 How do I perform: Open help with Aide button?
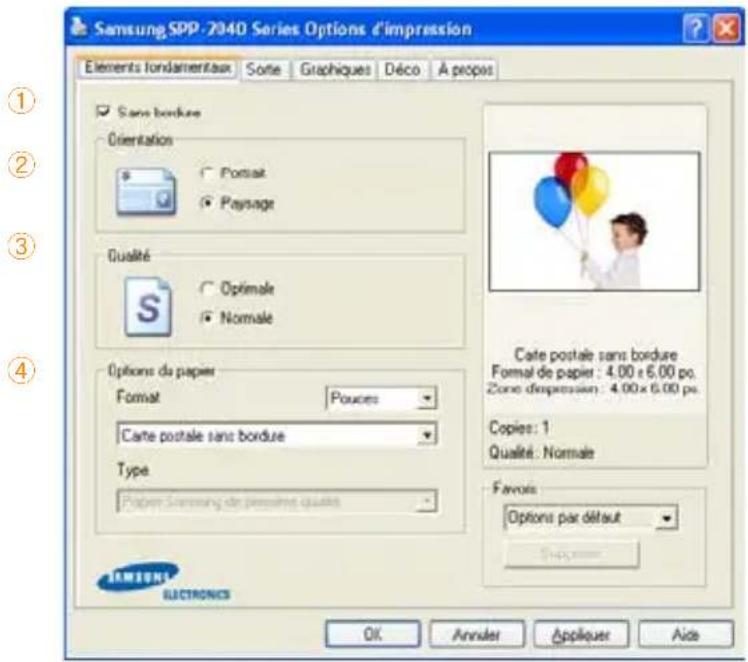coord(686,634)
